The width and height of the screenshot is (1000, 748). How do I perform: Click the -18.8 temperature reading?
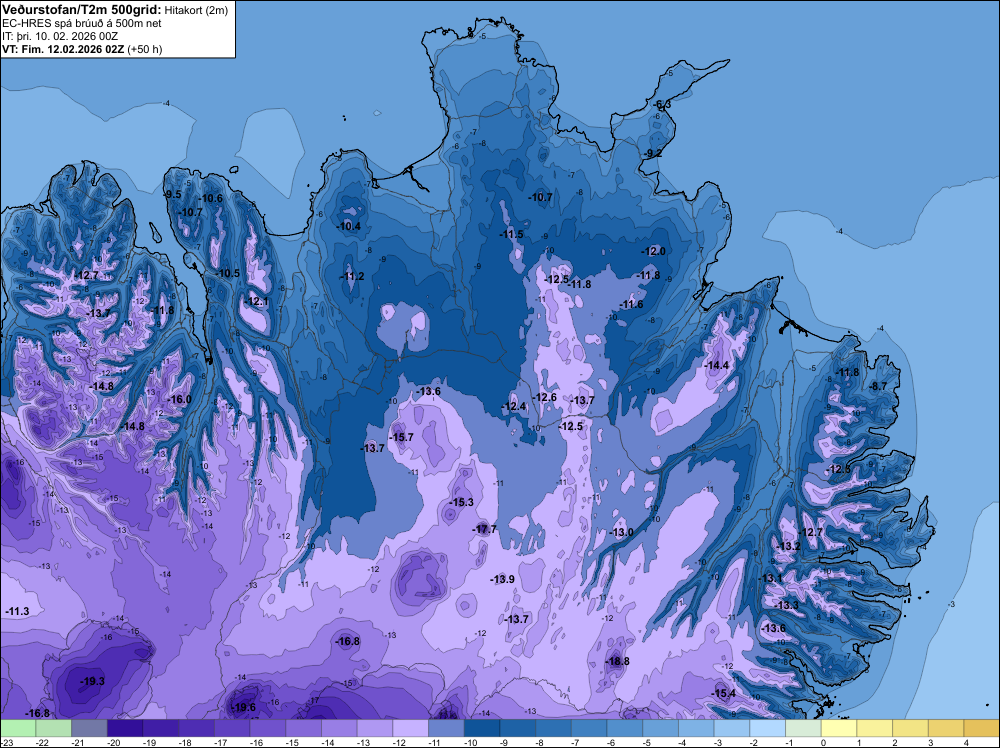[x=617, y=661]
